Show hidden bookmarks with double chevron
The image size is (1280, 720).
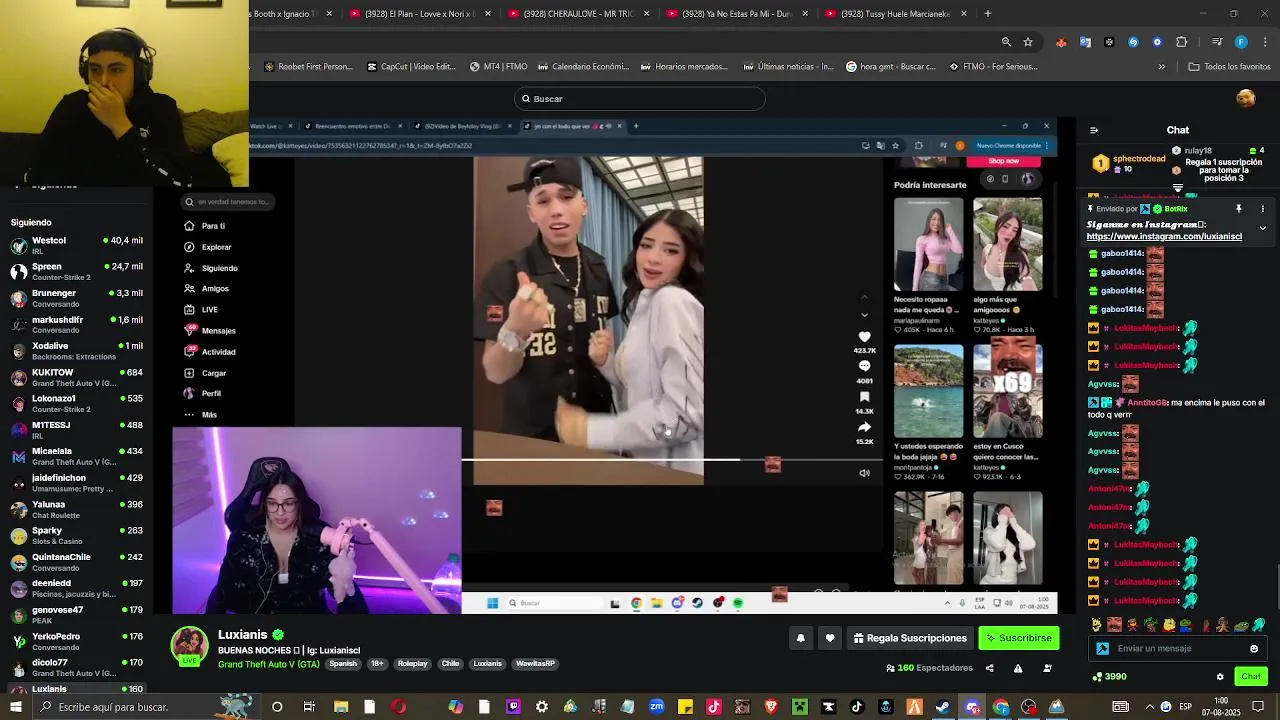click(x=1161, y=67)
